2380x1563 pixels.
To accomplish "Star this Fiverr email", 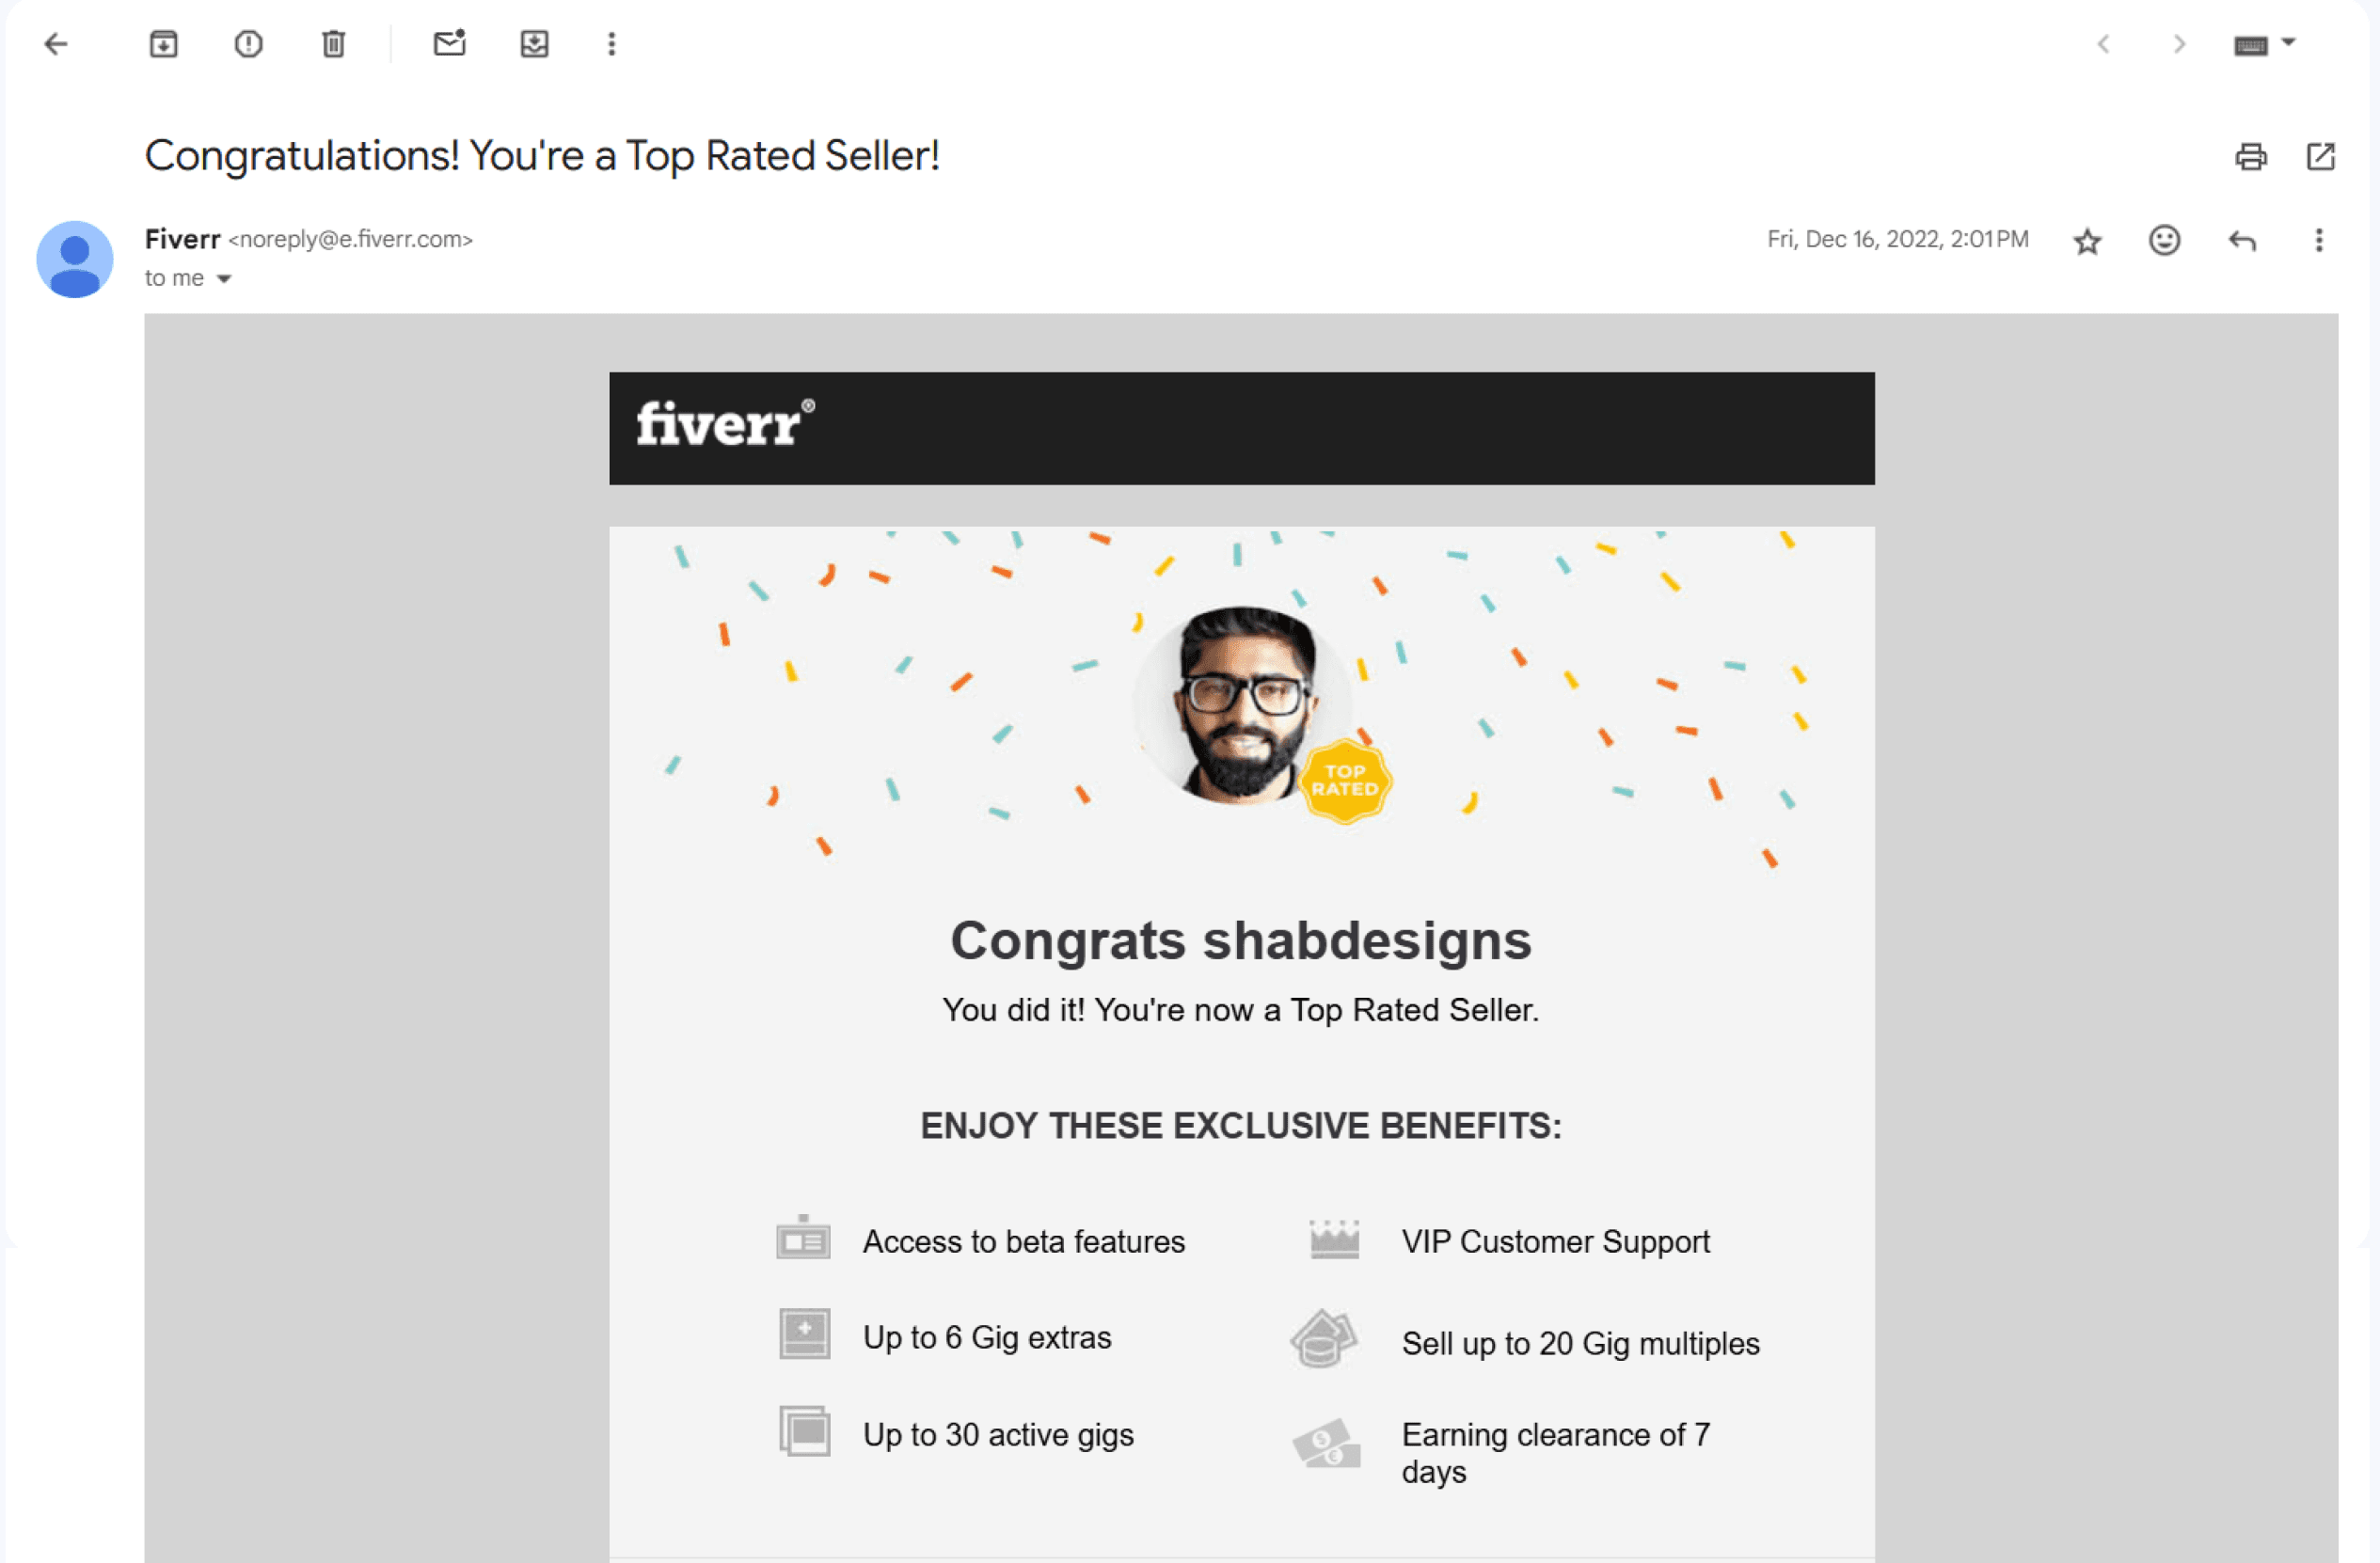I will pyautogui.click(x=2087, y=241).
